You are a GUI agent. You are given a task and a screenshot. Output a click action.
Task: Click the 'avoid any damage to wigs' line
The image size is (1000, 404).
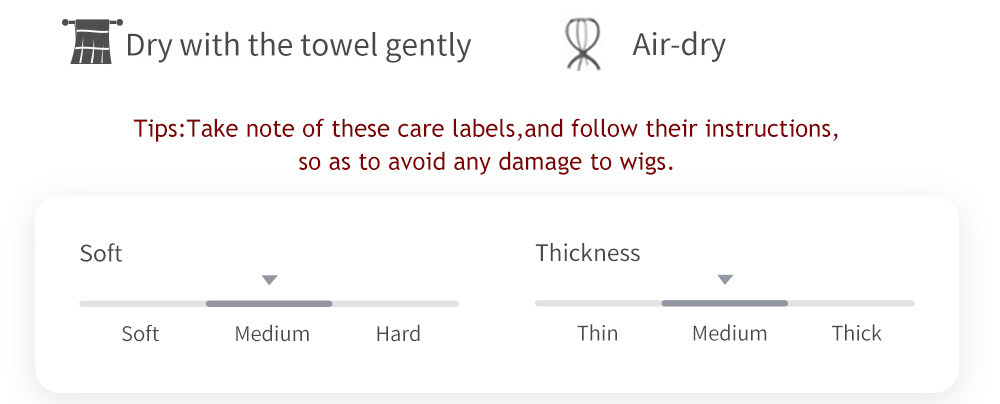tap(486, 162)
